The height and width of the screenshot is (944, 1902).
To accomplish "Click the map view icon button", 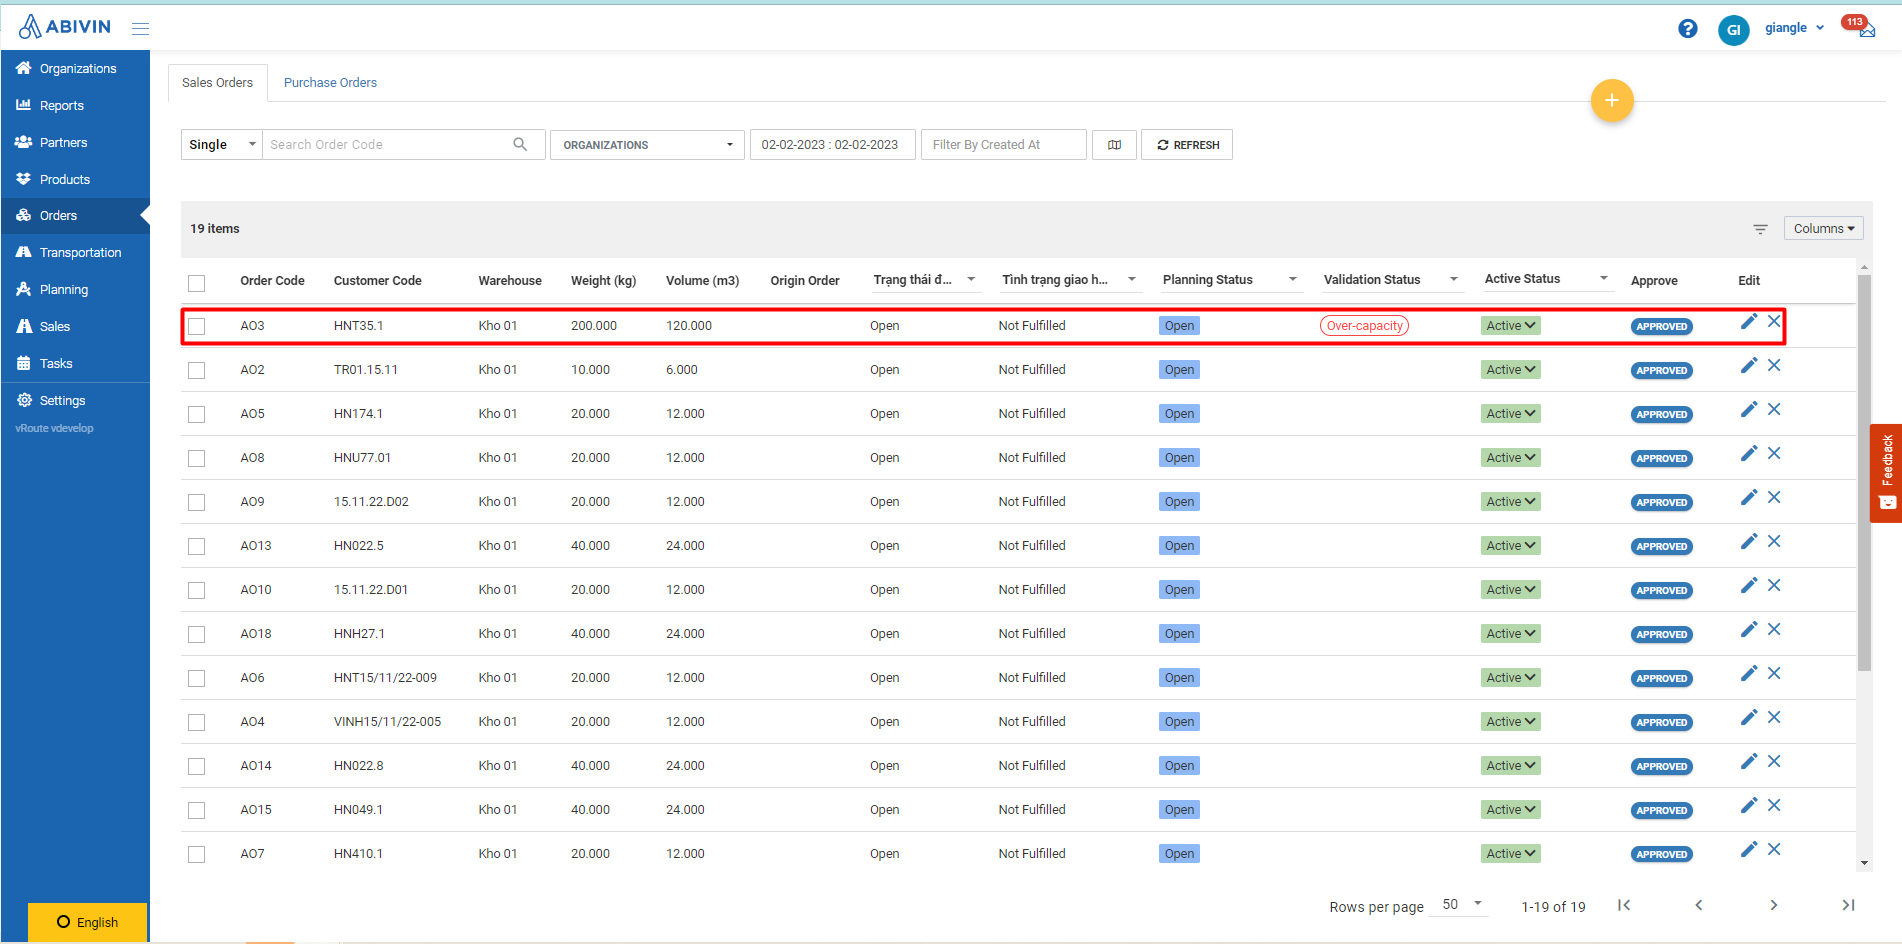I will [x=1114, y=145].
